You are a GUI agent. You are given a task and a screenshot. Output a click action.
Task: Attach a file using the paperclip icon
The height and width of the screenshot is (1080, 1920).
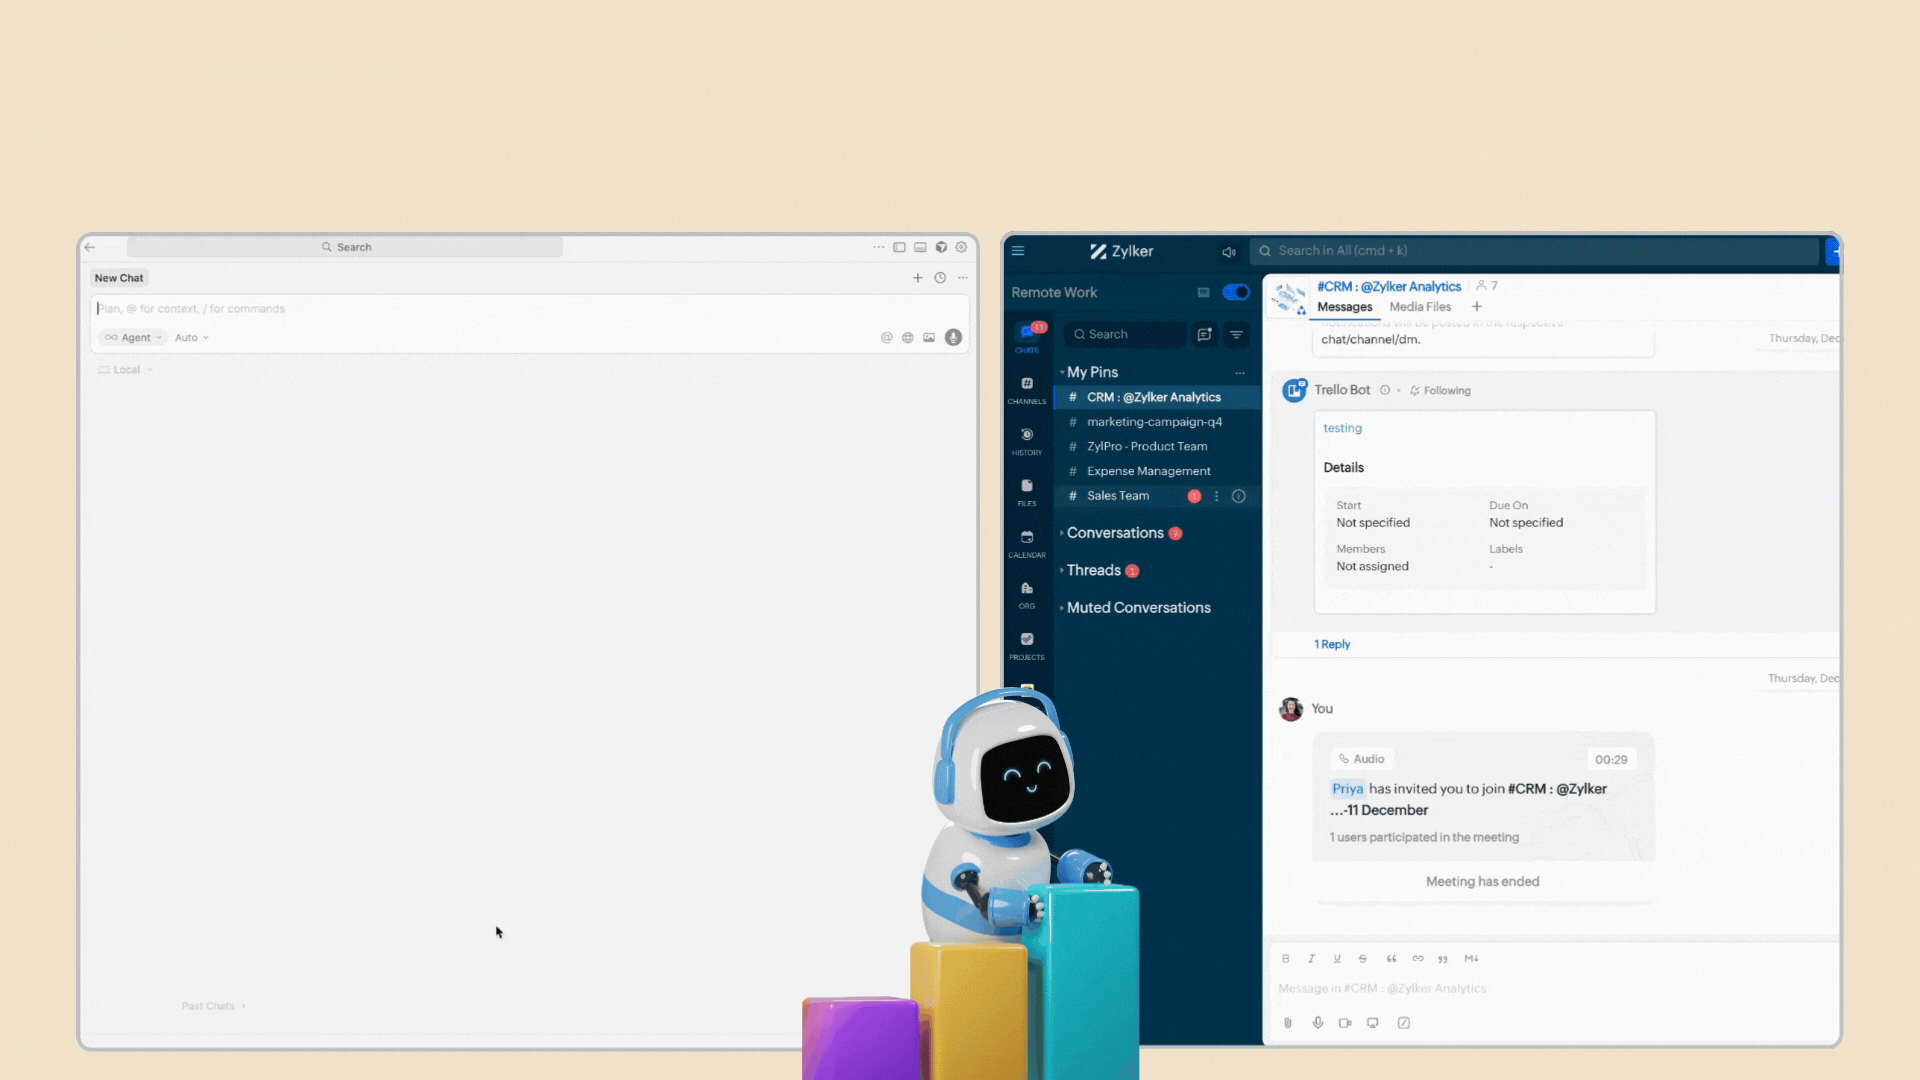pos(1288,1022)
